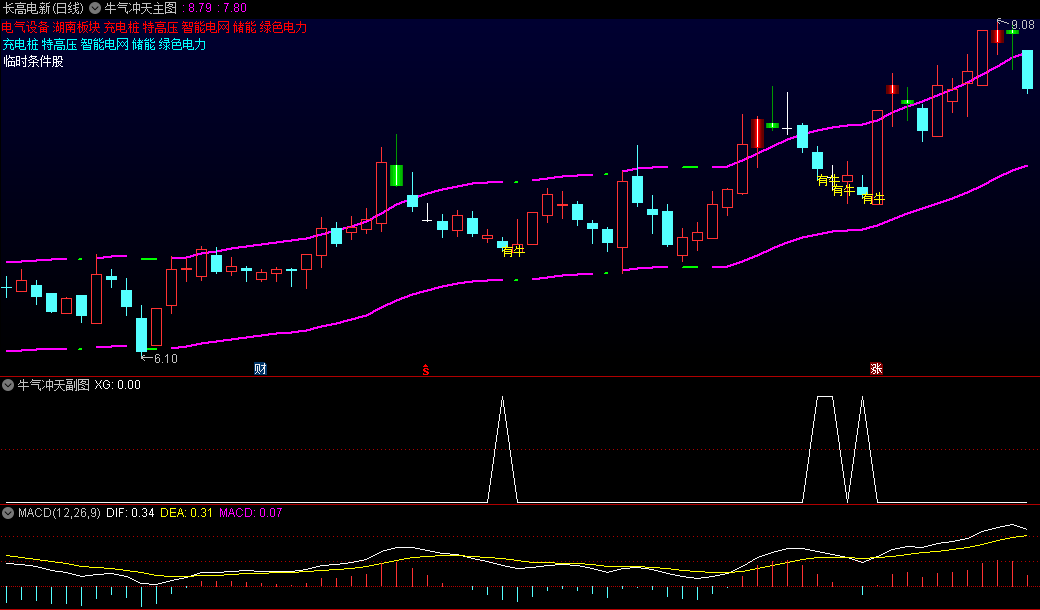
Task: Click the magenta 8.79 upper band value
Action: [x=200, y=9]
